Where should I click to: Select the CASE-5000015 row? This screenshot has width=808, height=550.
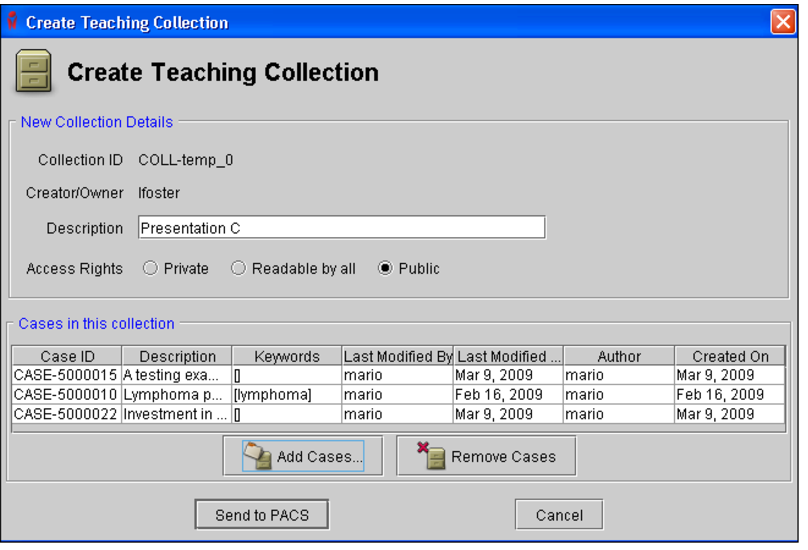[67, 375]
